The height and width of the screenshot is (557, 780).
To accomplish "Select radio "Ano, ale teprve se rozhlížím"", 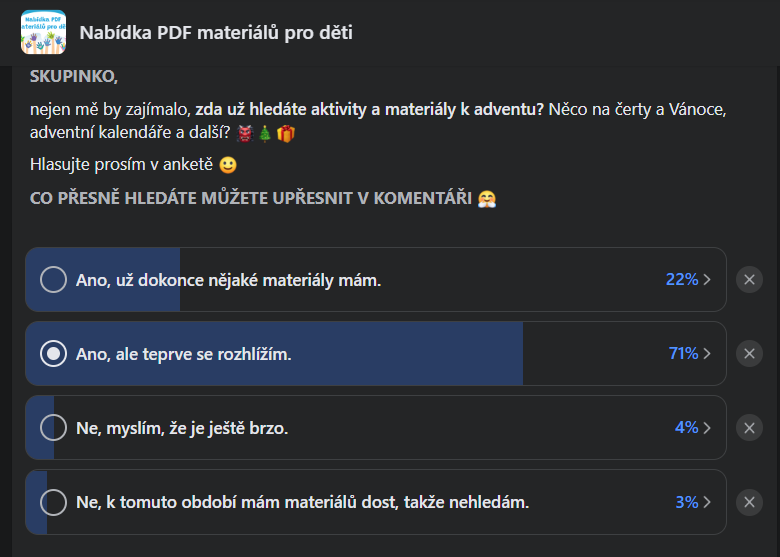I will 53,354.
